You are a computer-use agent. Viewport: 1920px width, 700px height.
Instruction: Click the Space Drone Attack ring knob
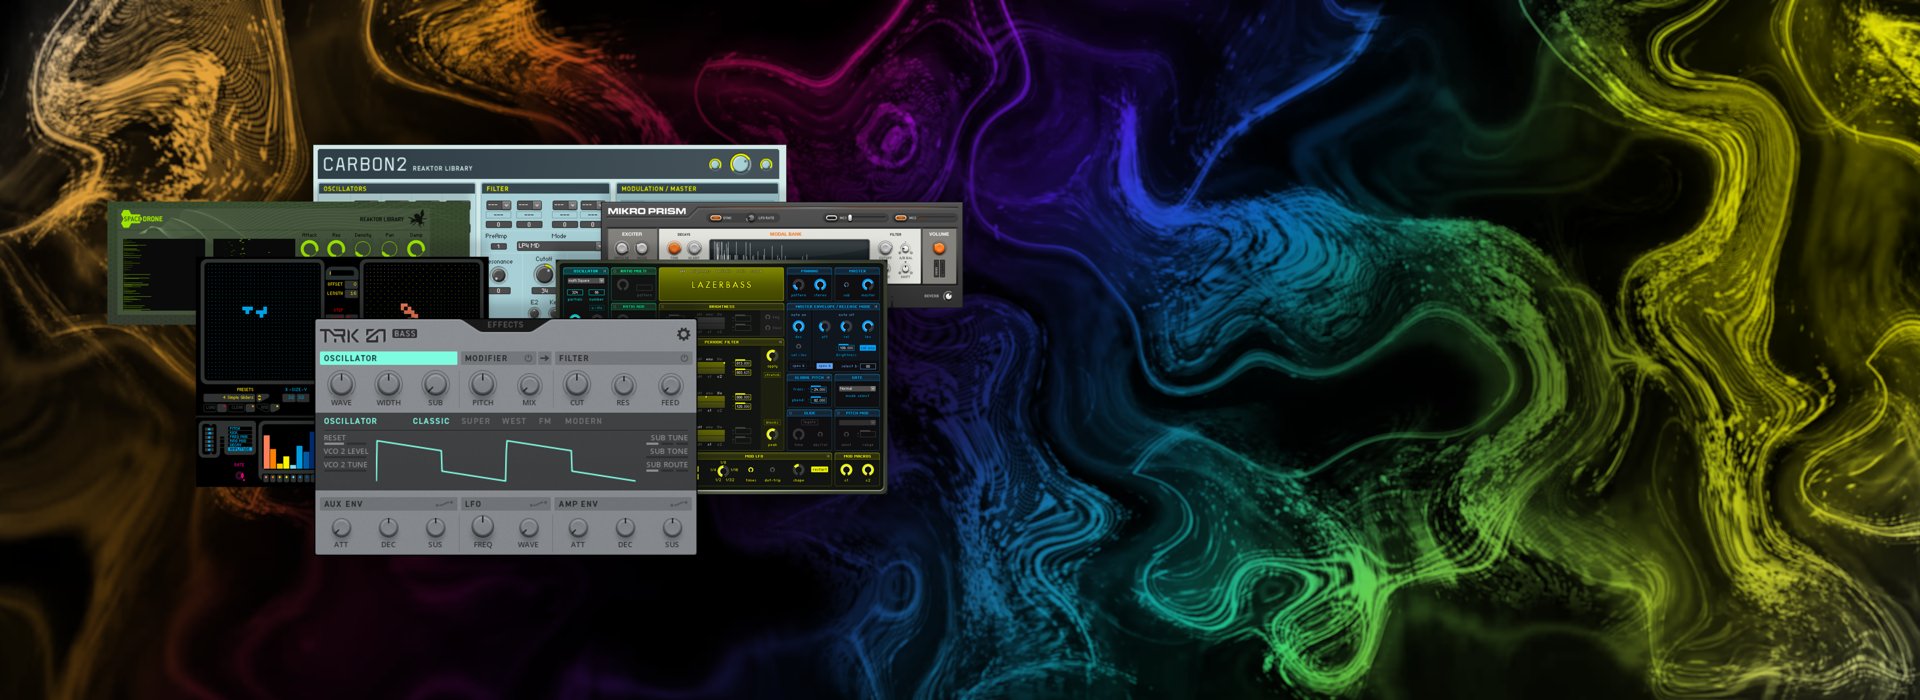coord(309,247)
